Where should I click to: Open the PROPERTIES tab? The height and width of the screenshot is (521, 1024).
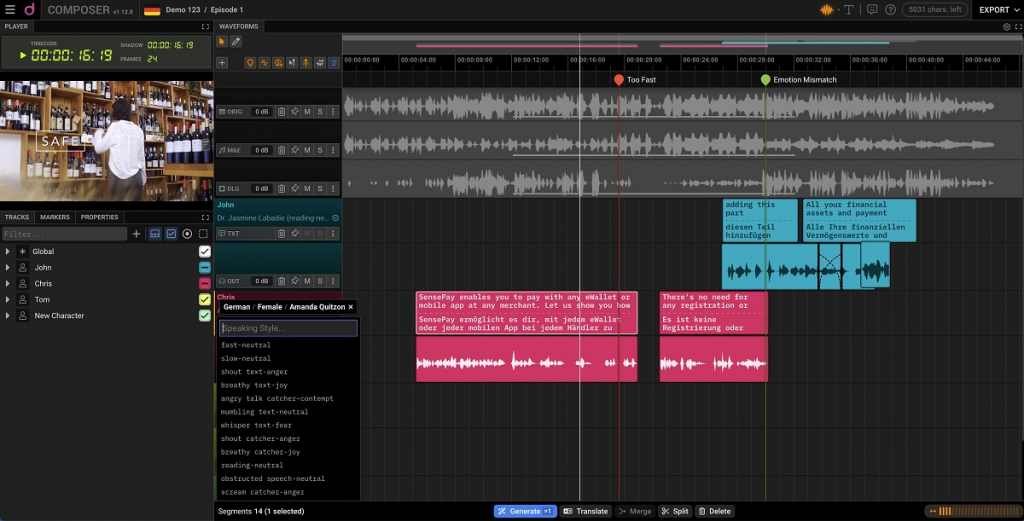(x=99, y=217)
